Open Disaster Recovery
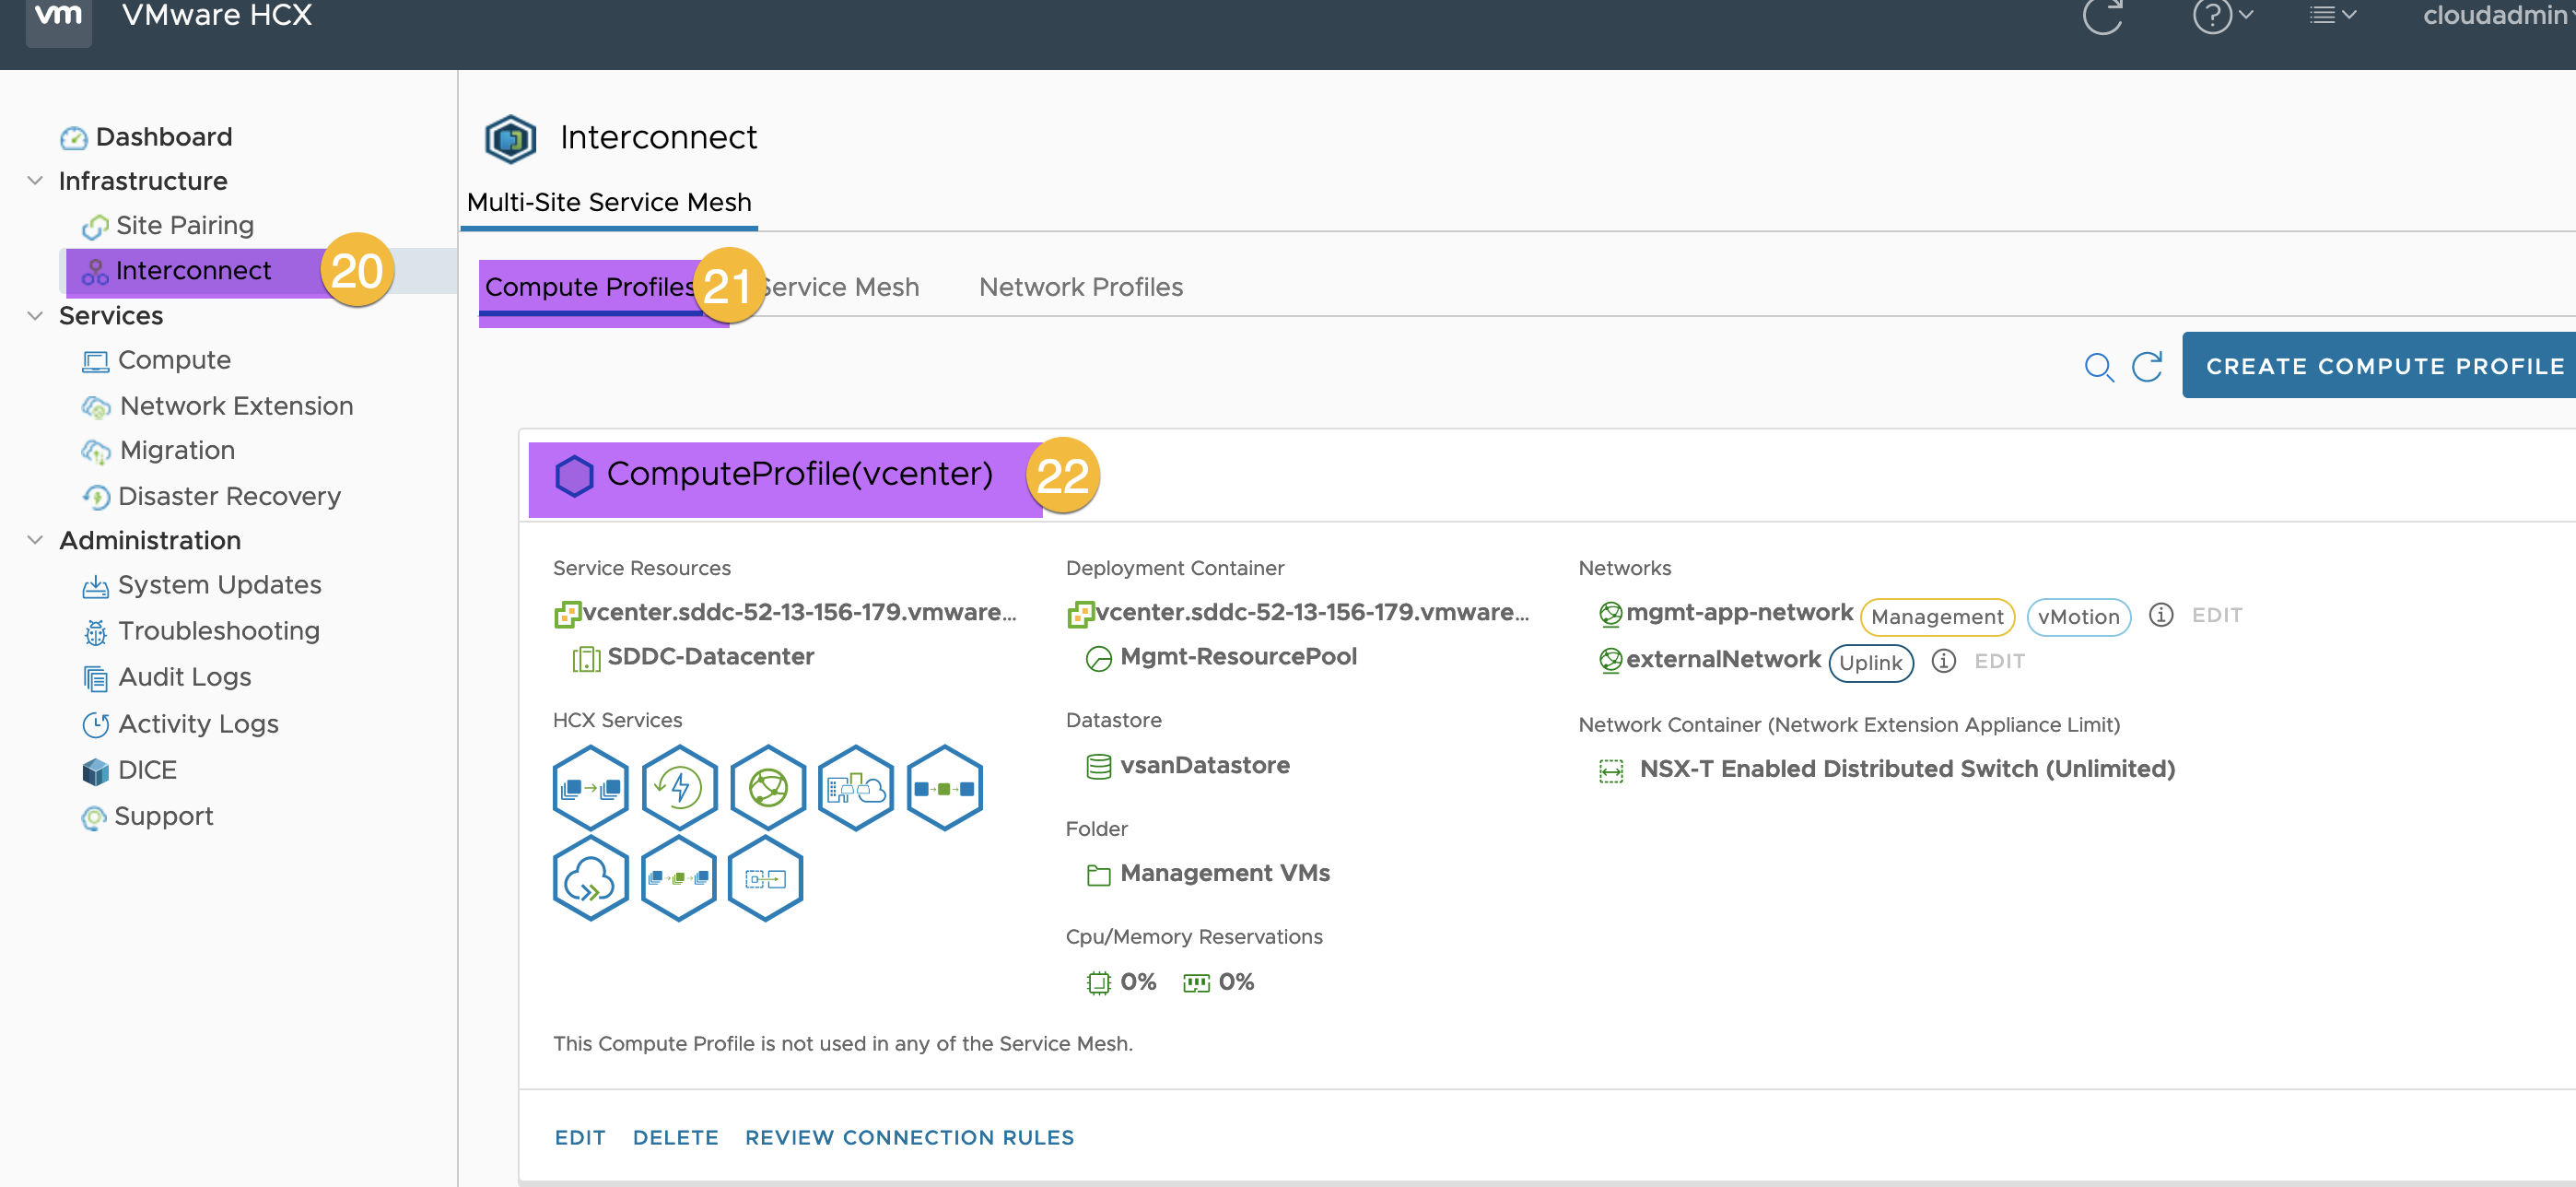Viewport: 2576px width, 1187px height. coord(211,496)
